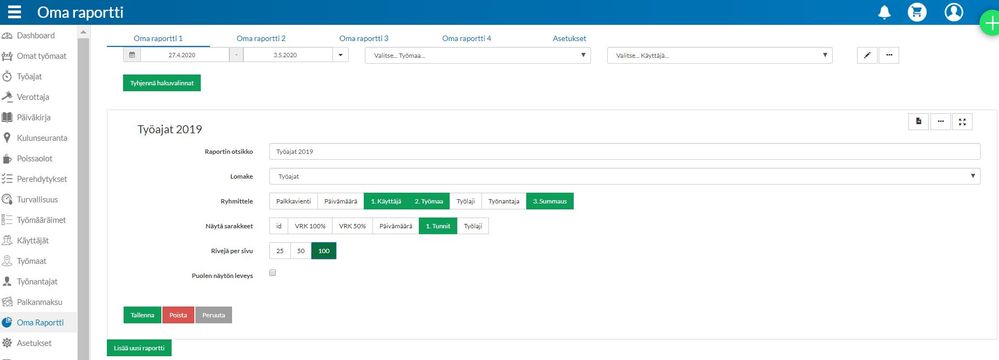Image resolution: width=999 pixels, height=360 pixels.
Task: Toggle Työlaji column in Näytä sarakkeet
Action: tap(473, 226)
